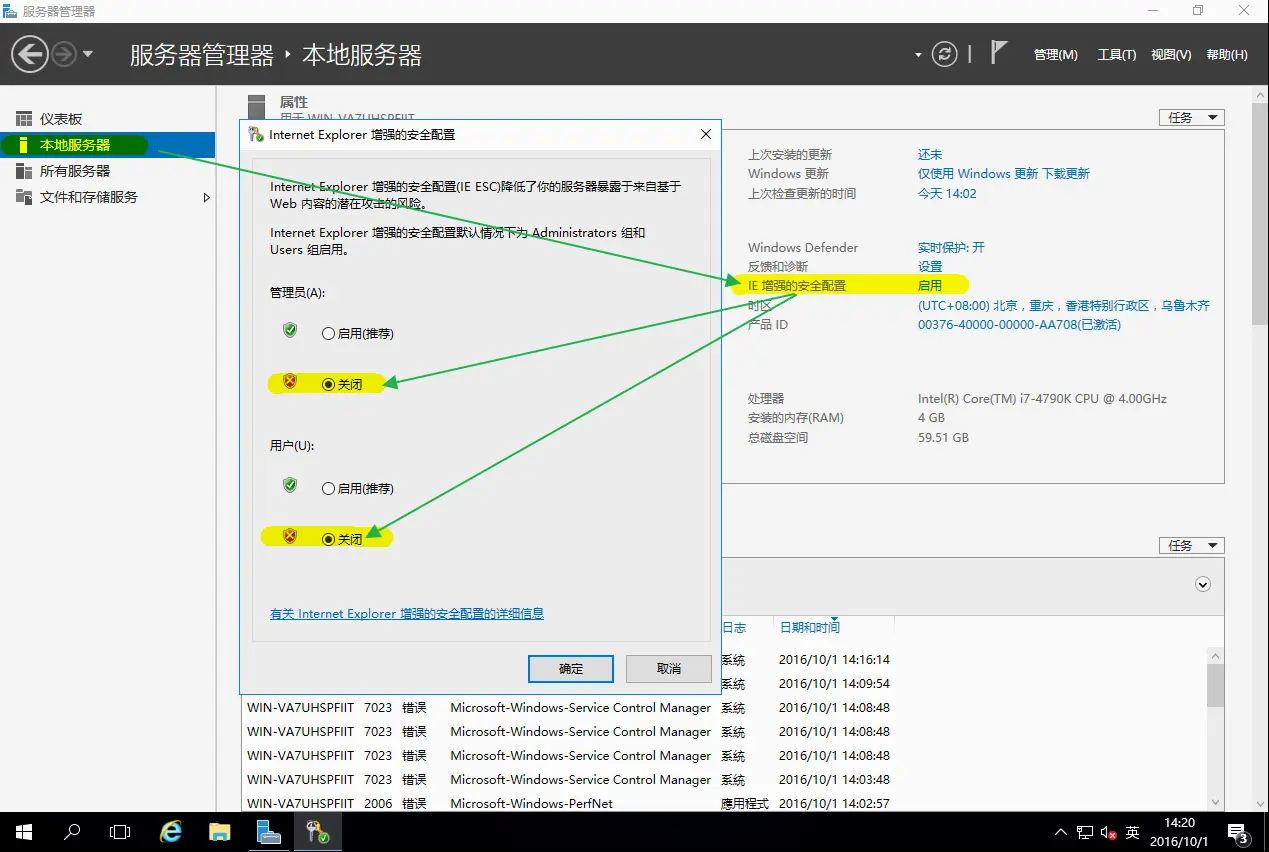
Task: Select the Microsoft-Windows-PerfNet event row
Action: click(724, 804)
